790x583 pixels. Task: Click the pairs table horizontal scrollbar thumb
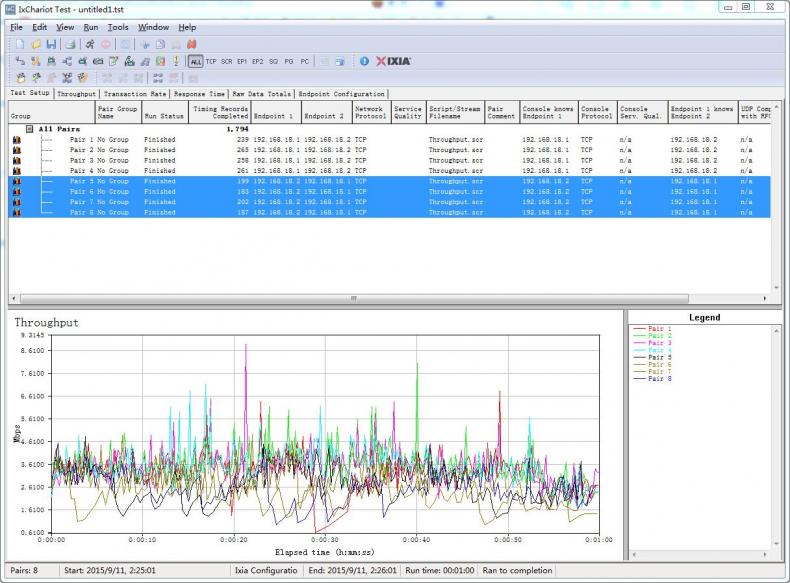tap(354, 298)
